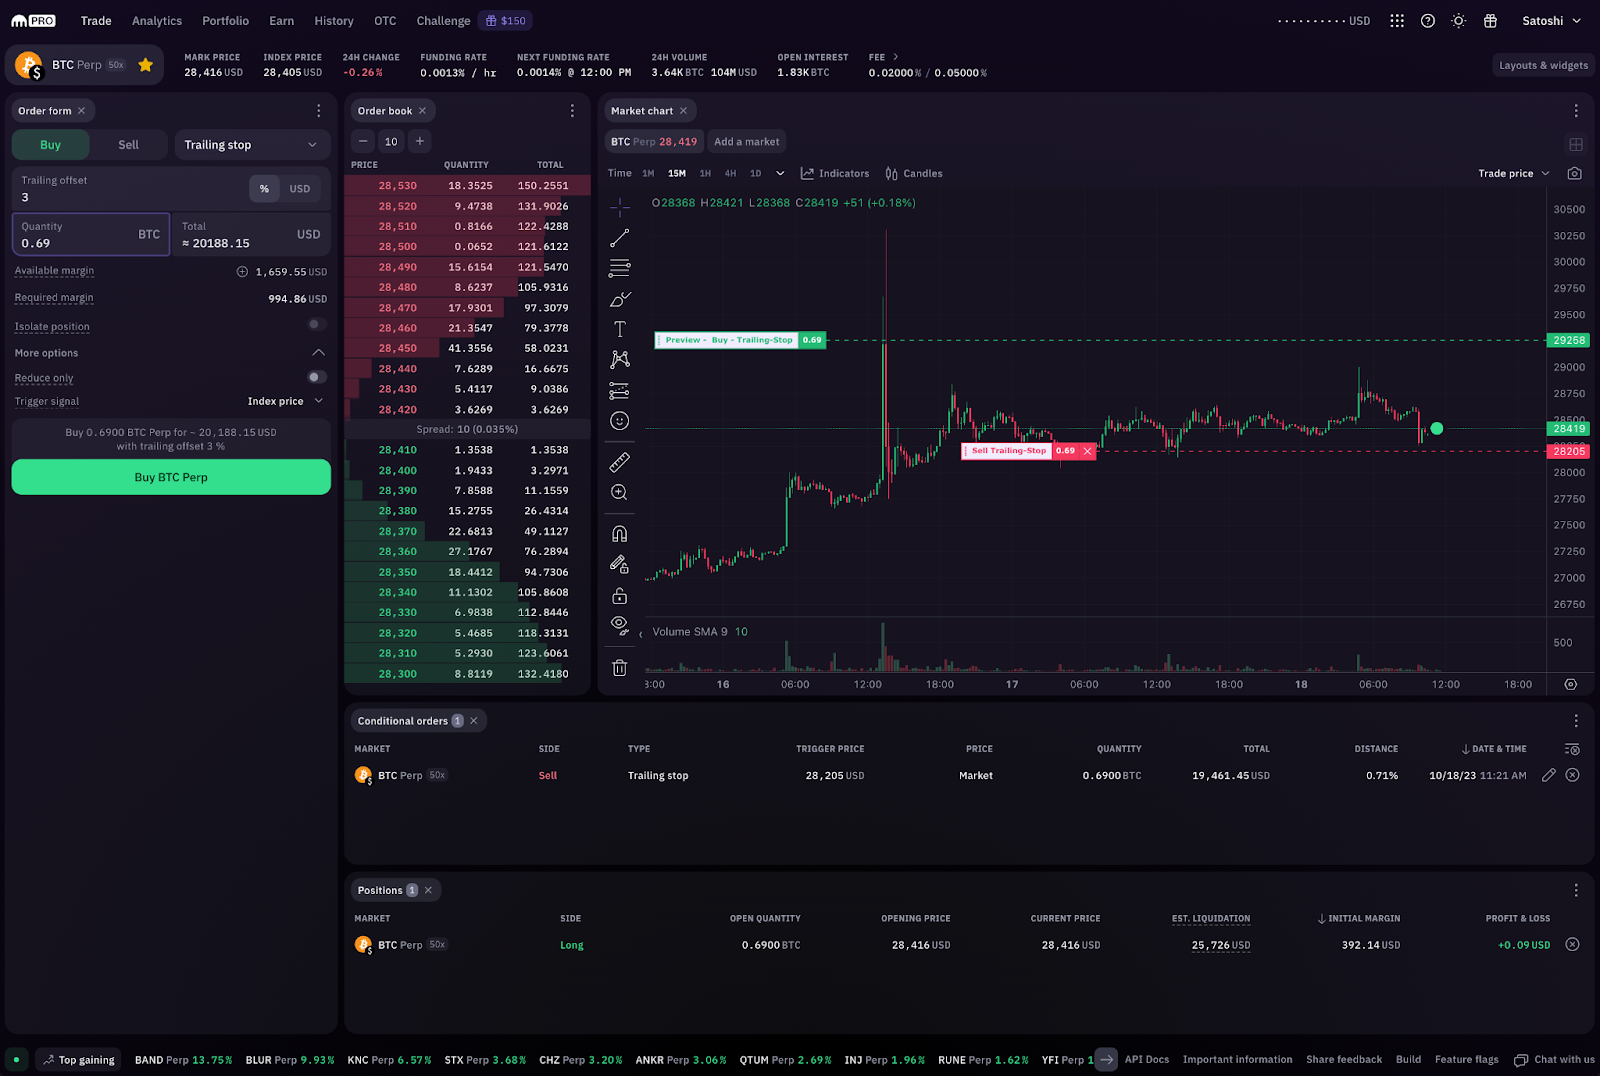1600x1076 pixels.
Task: Click the Quantity BTC input field
Action: point(91,235)
